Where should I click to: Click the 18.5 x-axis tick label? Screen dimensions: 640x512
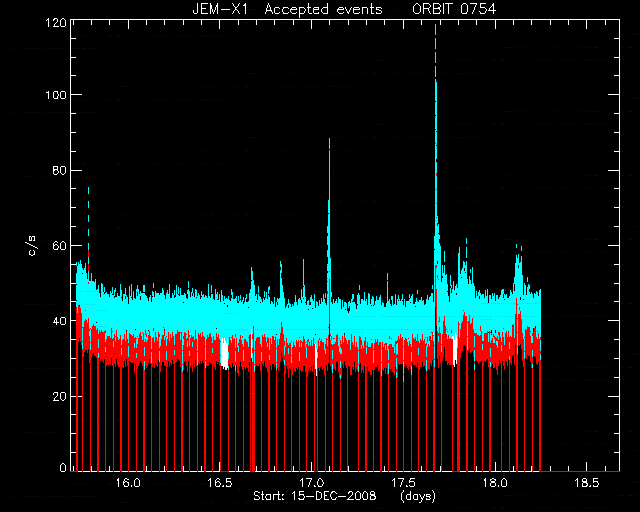click(587, 483)
